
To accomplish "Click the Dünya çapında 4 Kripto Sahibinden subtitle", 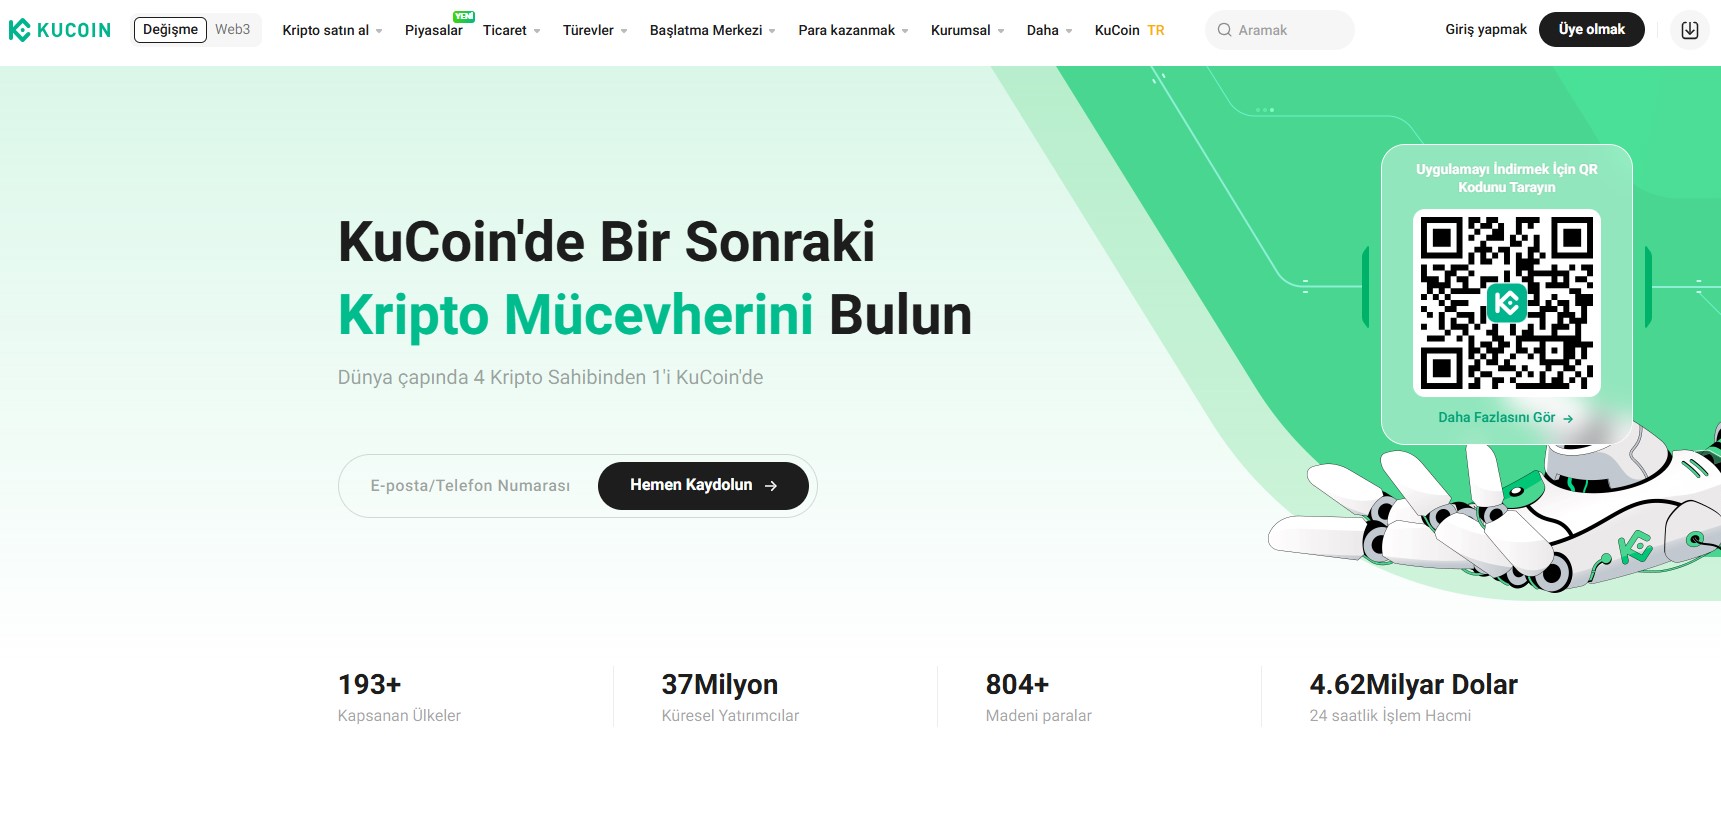I will click(x=550, y=378).
